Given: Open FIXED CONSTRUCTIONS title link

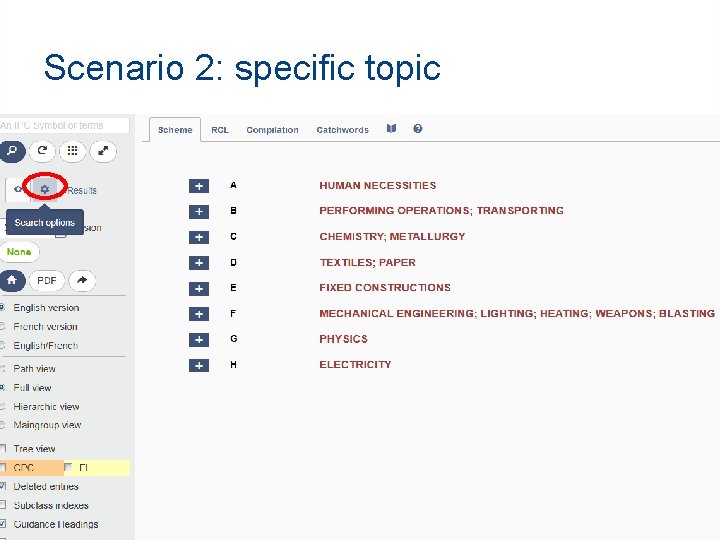Looking at the screenshot, I should 385,287.
